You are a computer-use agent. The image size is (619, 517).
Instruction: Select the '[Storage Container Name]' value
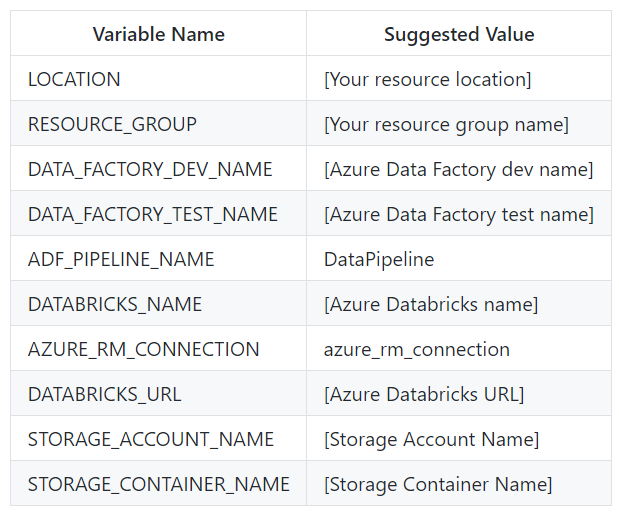pyautogui.click(x=437, y=484)
